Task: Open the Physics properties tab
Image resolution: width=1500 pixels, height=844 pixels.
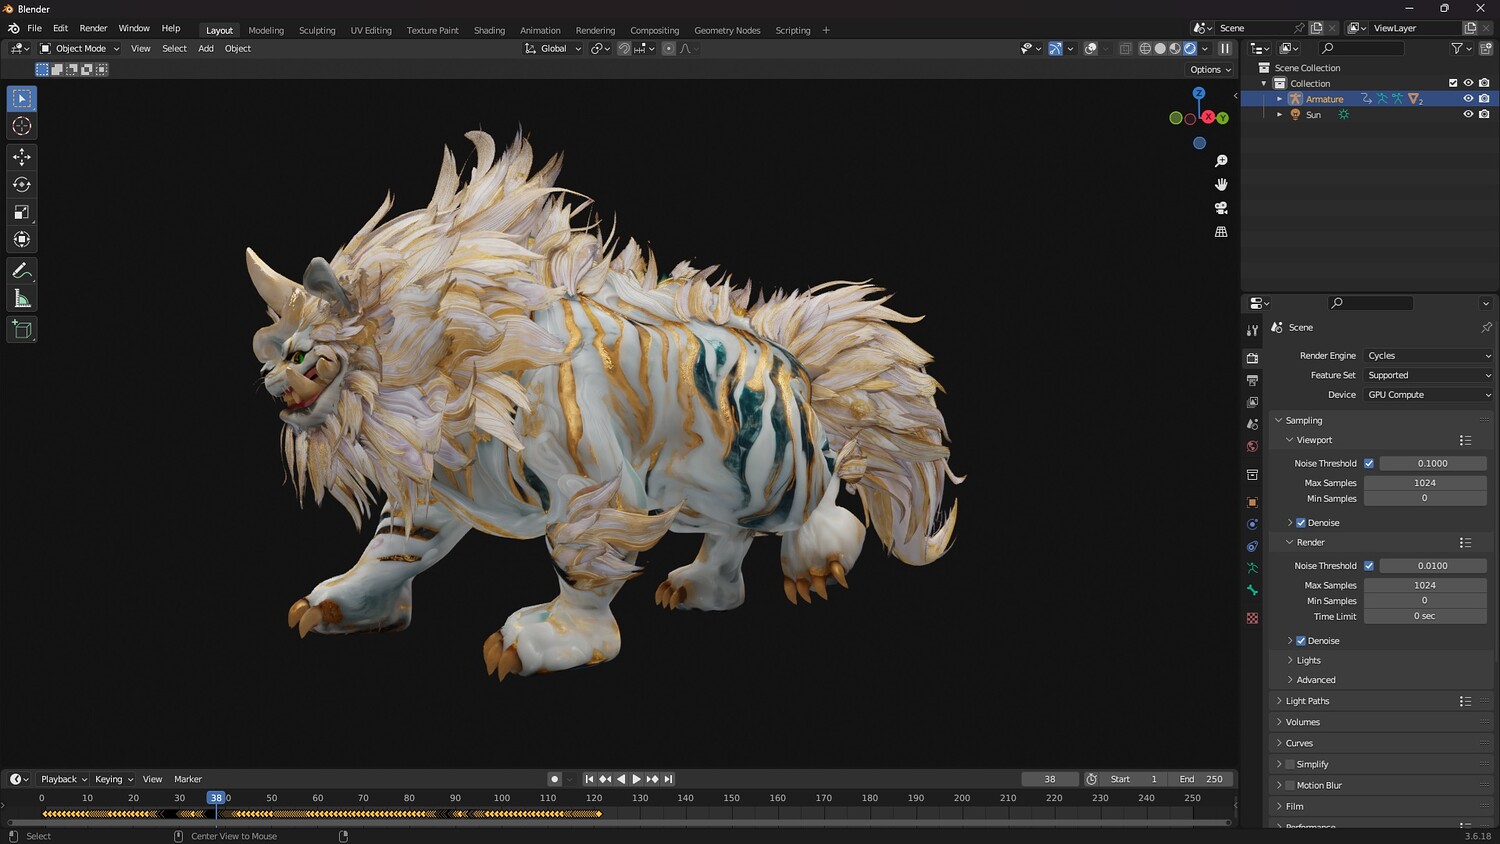Action: pyautogui.click(x=1252, y=524)
